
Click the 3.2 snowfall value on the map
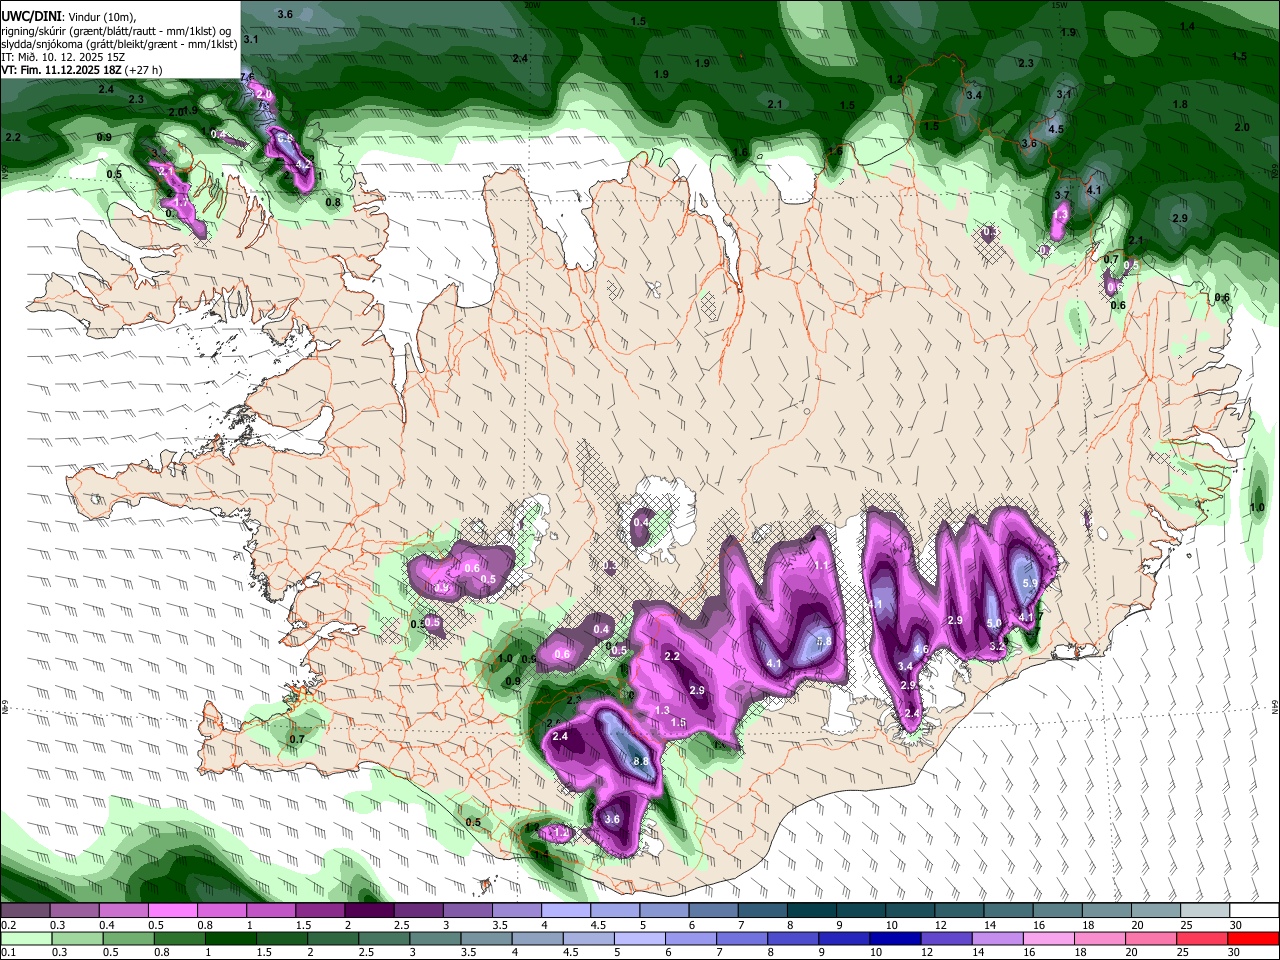click(997, 646)
